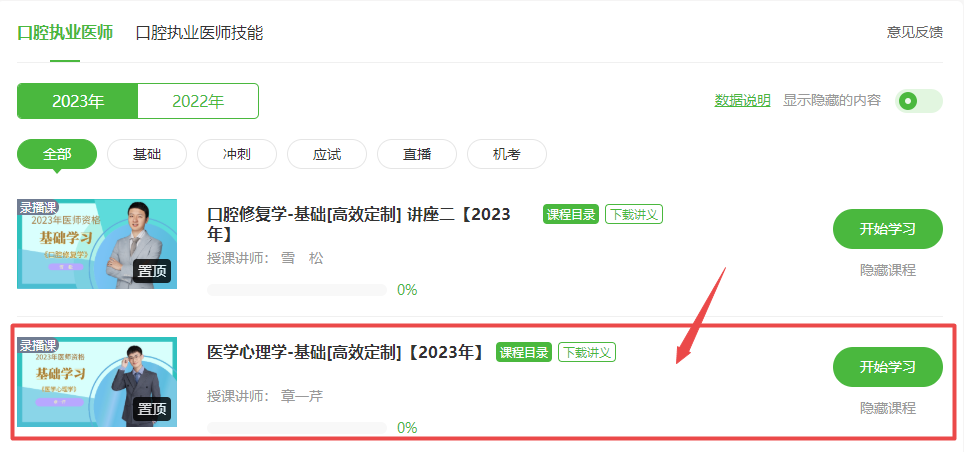Open 课程目录 for 口腔修复学 course
Image resolution: width=964 pixels, height=452 pixels.
pyautogui.click(x=571, y=214)
